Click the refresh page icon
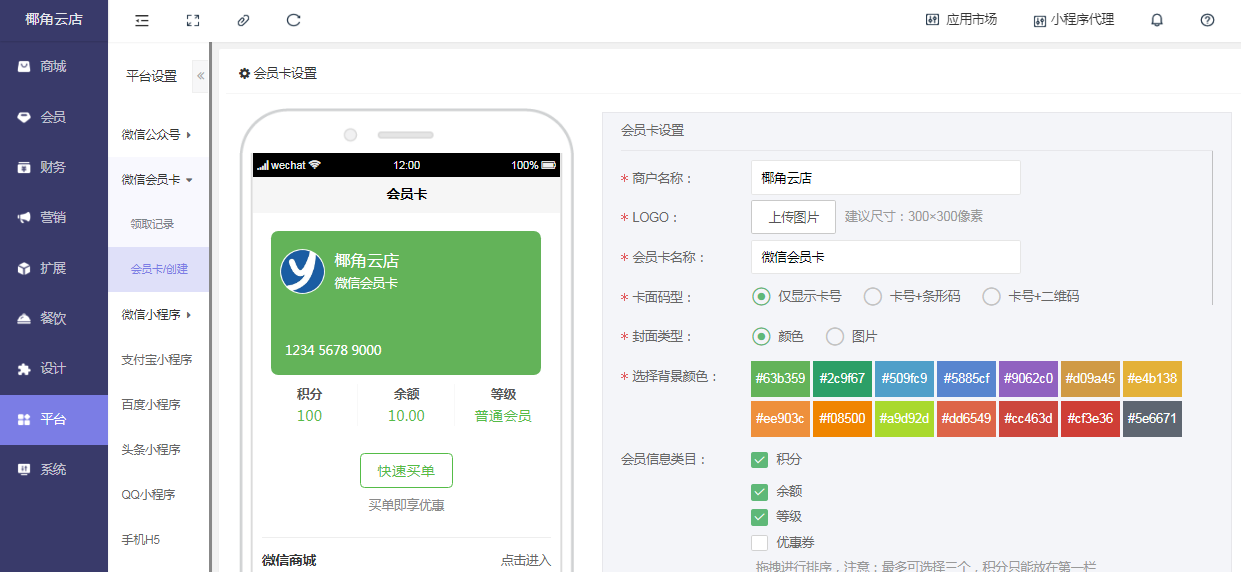Viewport: 1241px width, 572px height. [x=293, y=20]
